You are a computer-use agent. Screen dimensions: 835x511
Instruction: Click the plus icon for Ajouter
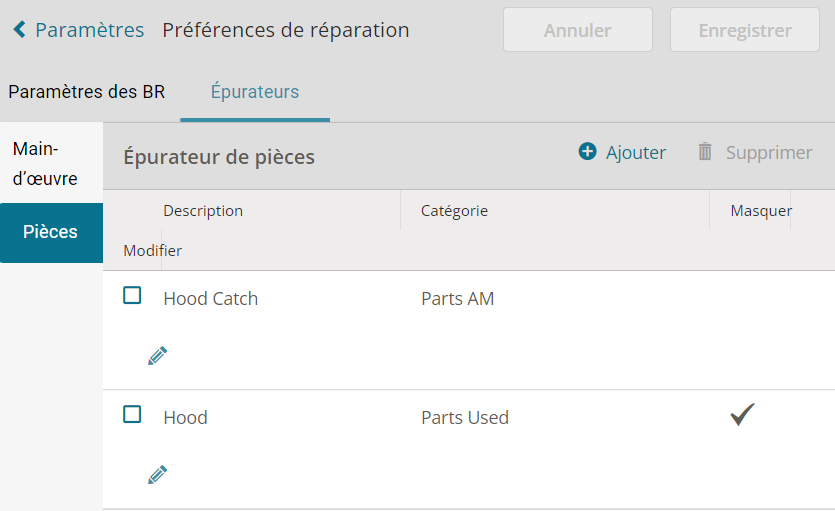tap(587, 152)
